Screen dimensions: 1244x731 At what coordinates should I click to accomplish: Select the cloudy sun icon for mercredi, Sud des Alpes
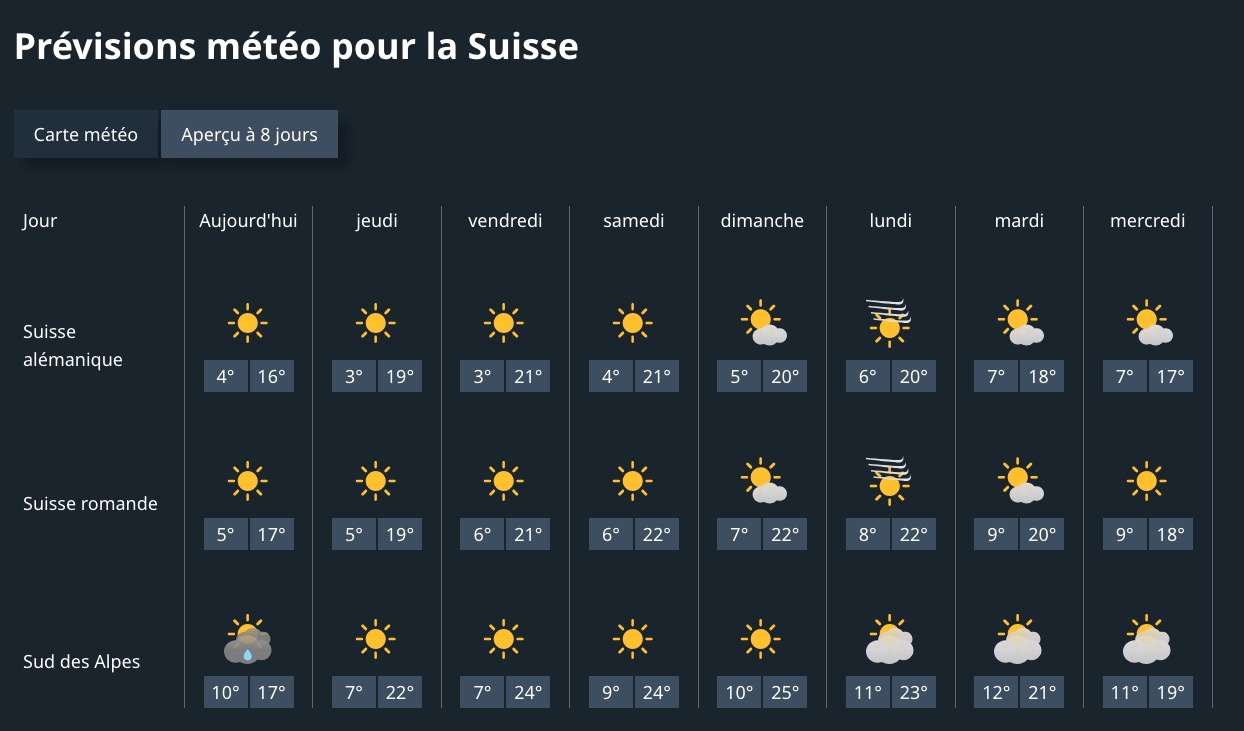pos(1146,638)
